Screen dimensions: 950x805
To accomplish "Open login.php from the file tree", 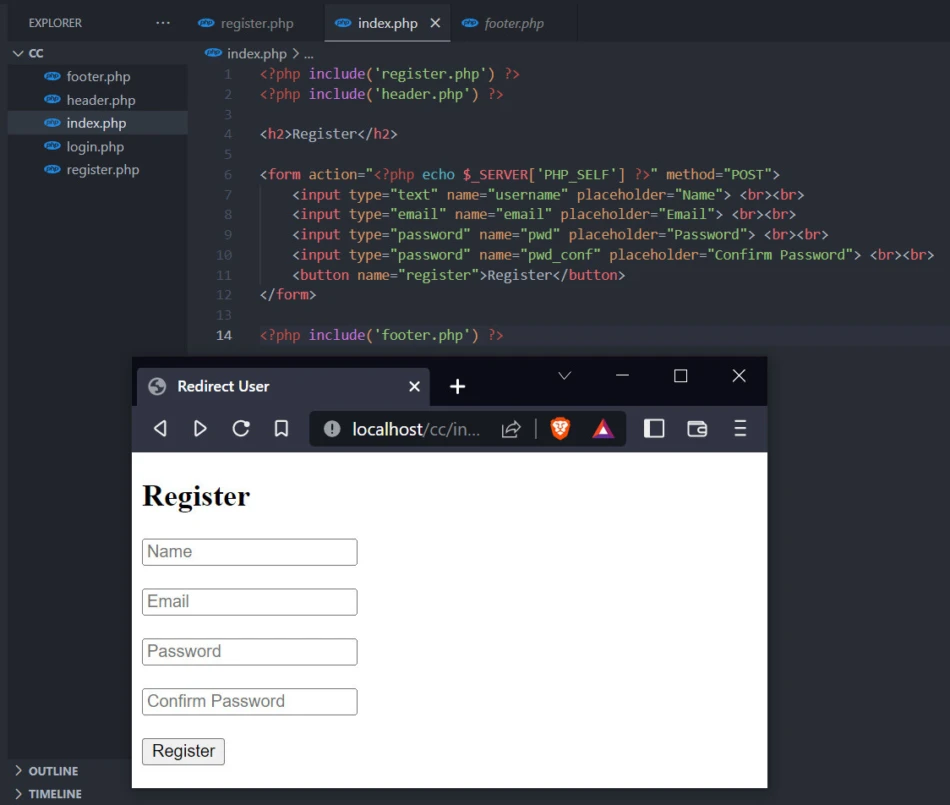I will [x=95, y=147].
